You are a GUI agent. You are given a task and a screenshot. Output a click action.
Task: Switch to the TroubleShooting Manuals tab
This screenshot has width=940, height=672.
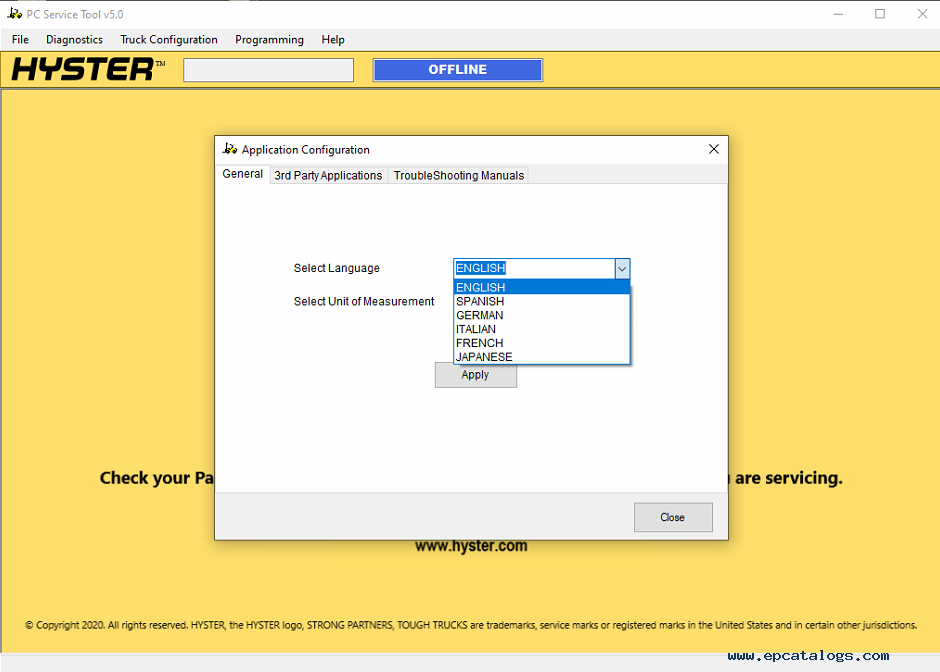[458, 175]
